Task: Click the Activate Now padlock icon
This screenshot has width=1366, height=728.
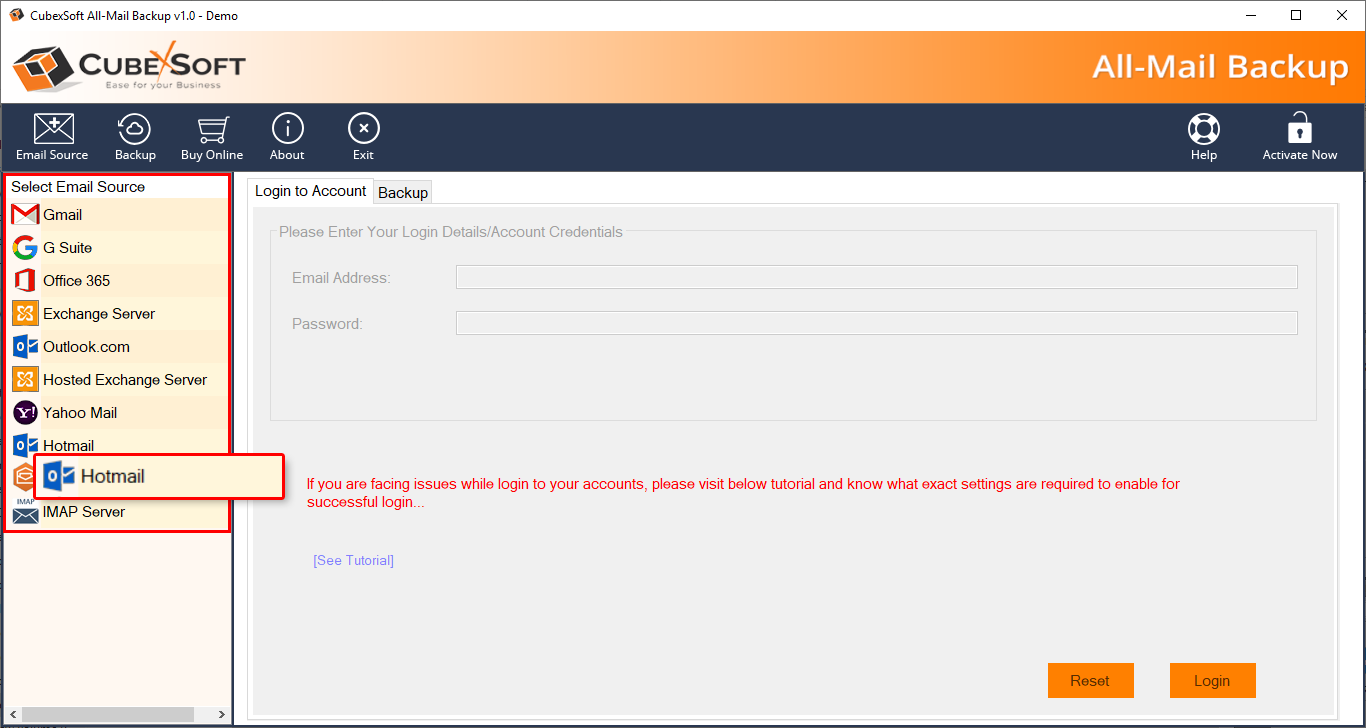Action: [x=1300, y=137]
